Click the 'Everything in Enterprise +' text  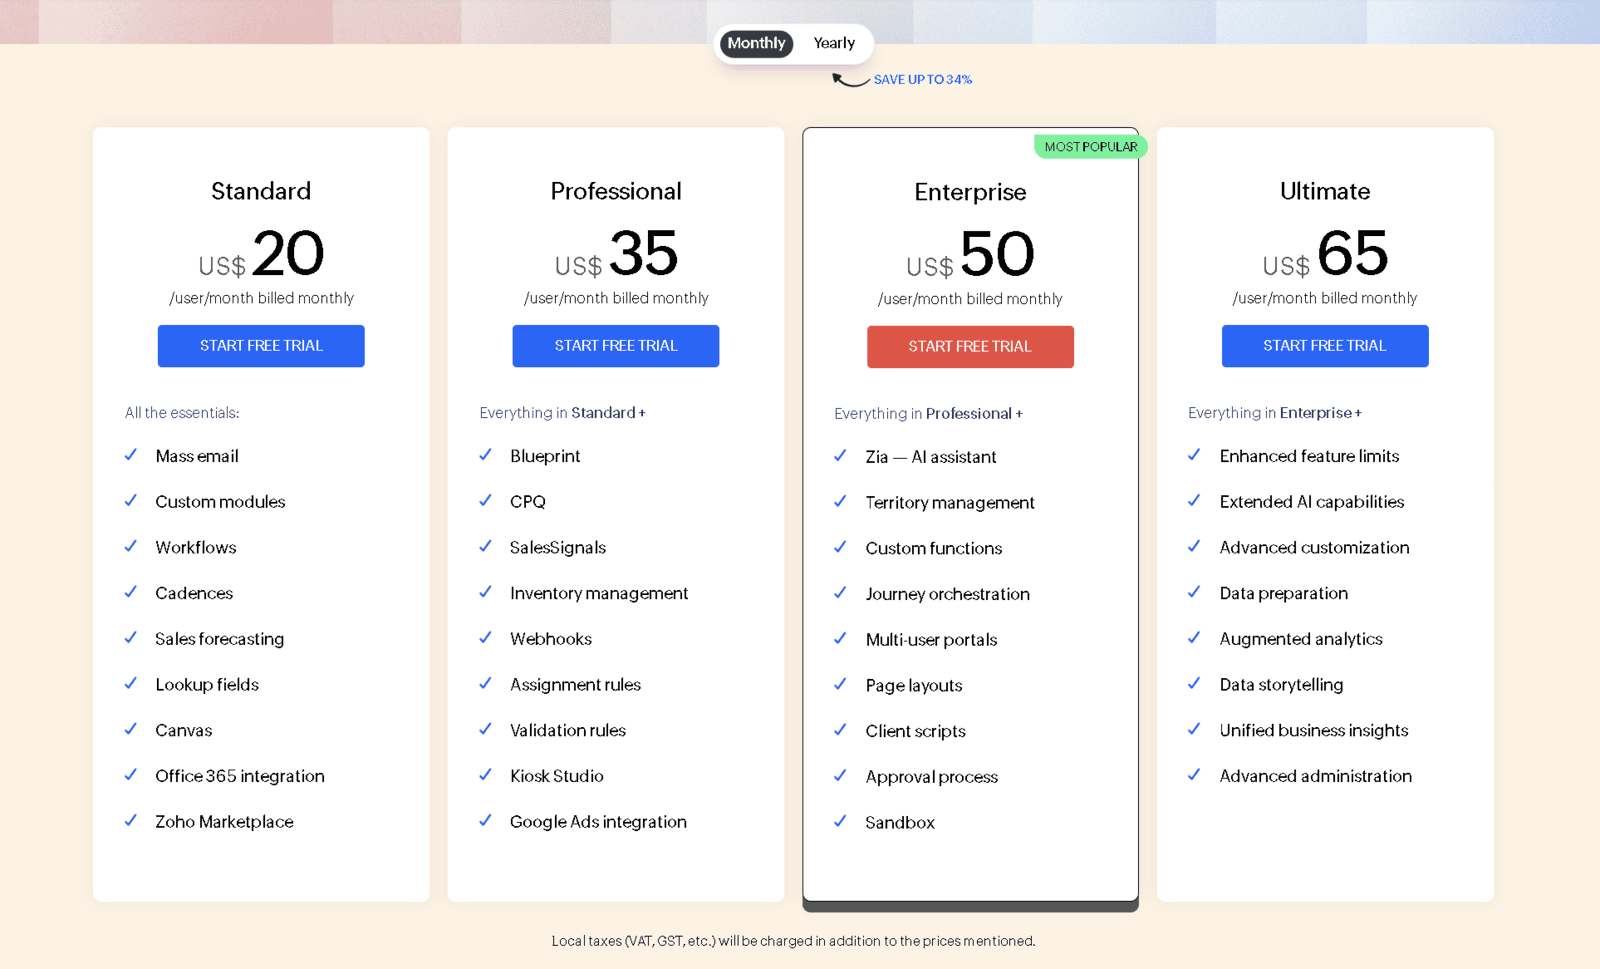click(1274, 413)
